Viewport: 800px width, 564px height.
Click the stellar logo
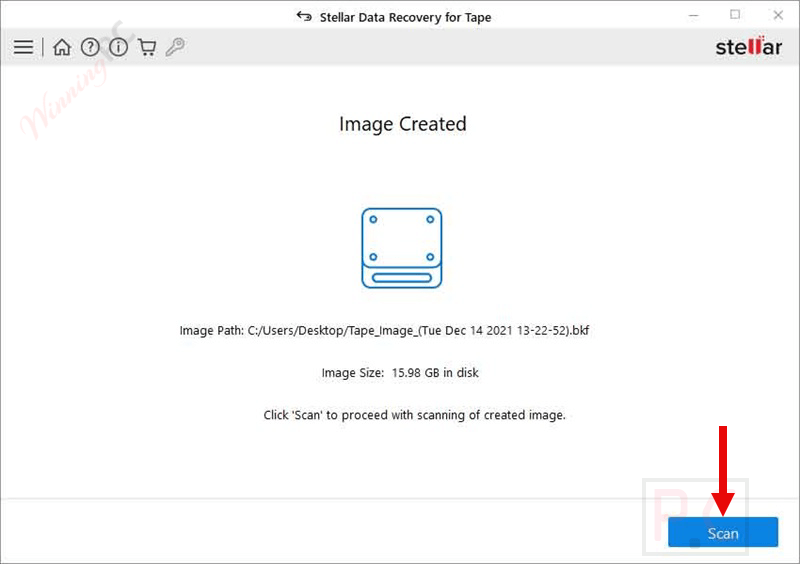(x=748, y=47)
